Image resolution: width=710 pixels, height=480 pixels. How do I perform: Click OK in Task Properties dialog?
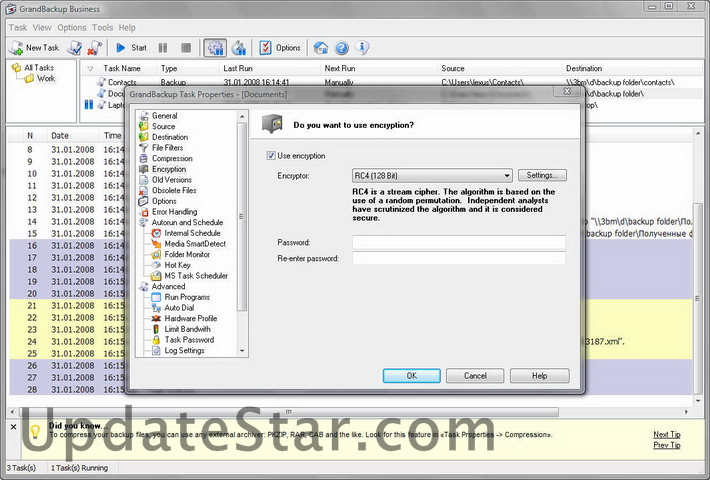pos(412,375)
